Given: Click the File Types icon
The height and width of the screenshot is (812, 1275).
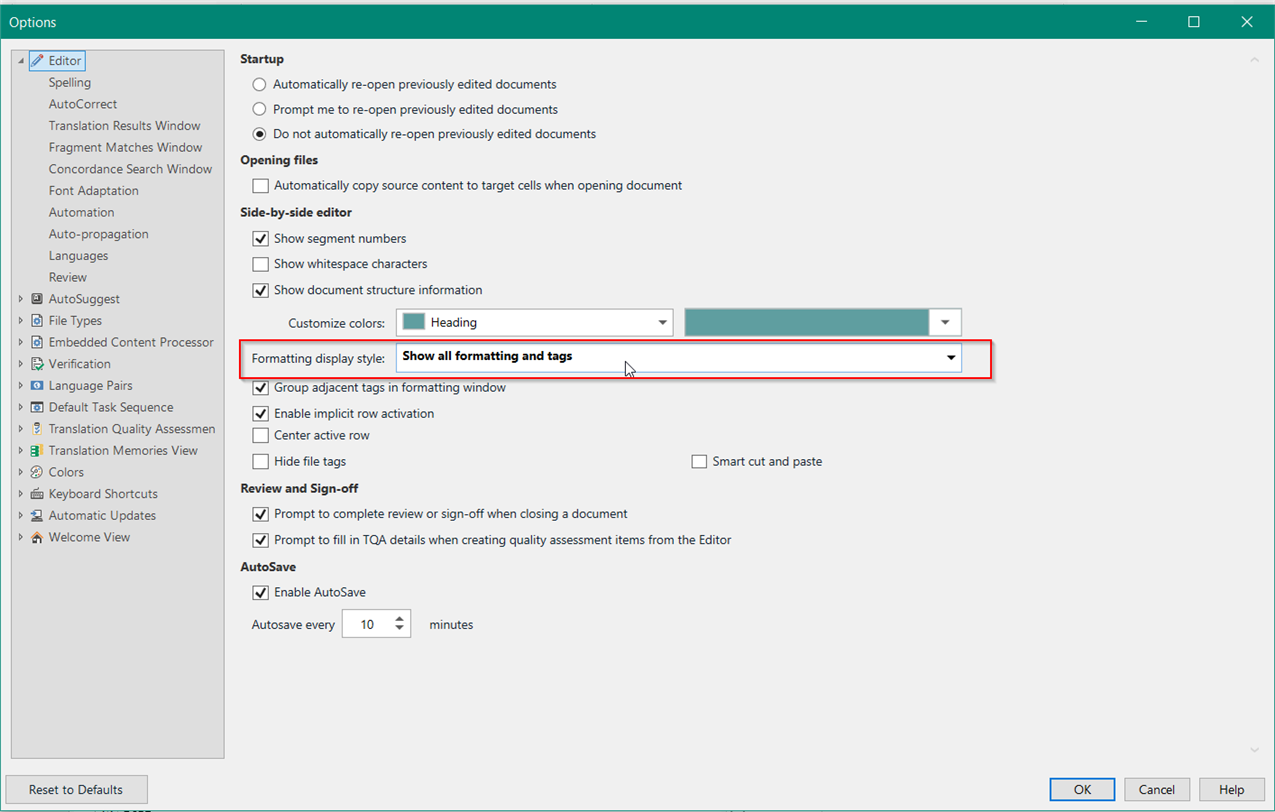Looking at the screenshot, I should [38, 321].
